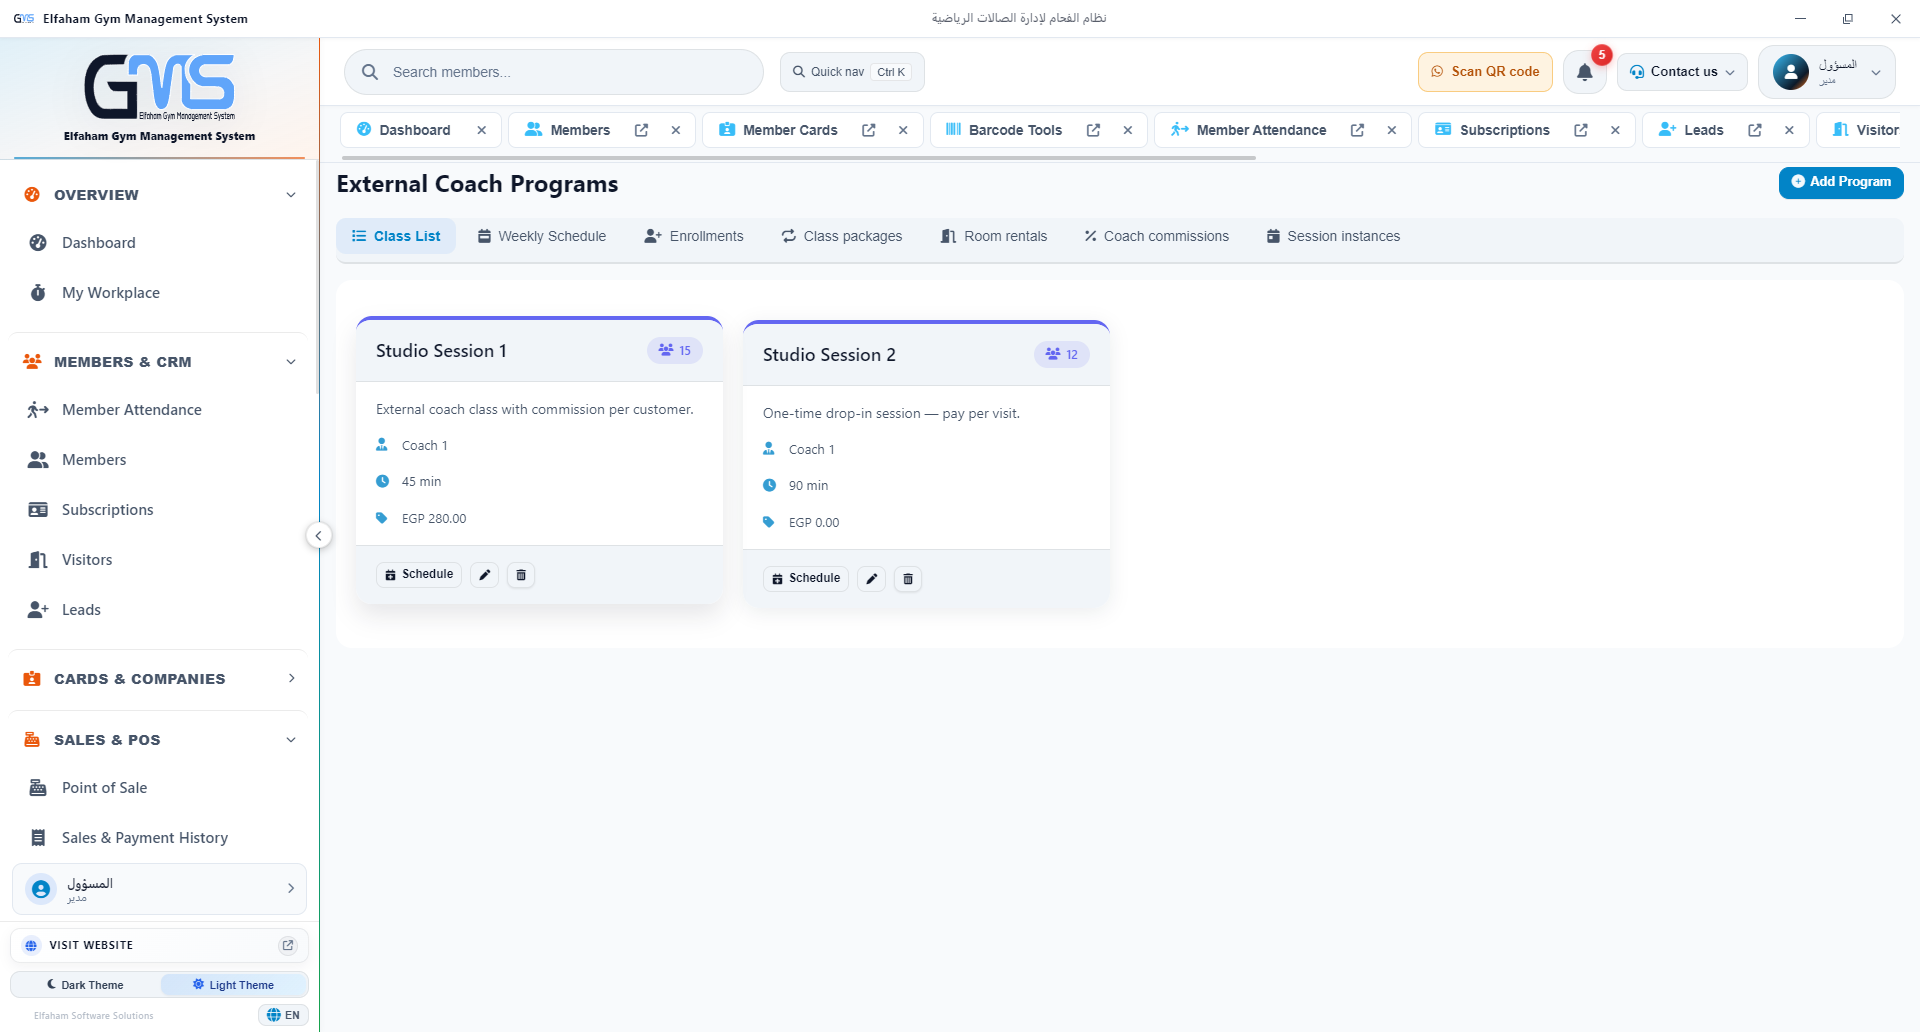
Task: Pop out the Barcode Tools tab
Action: (x=1094, y=130)
